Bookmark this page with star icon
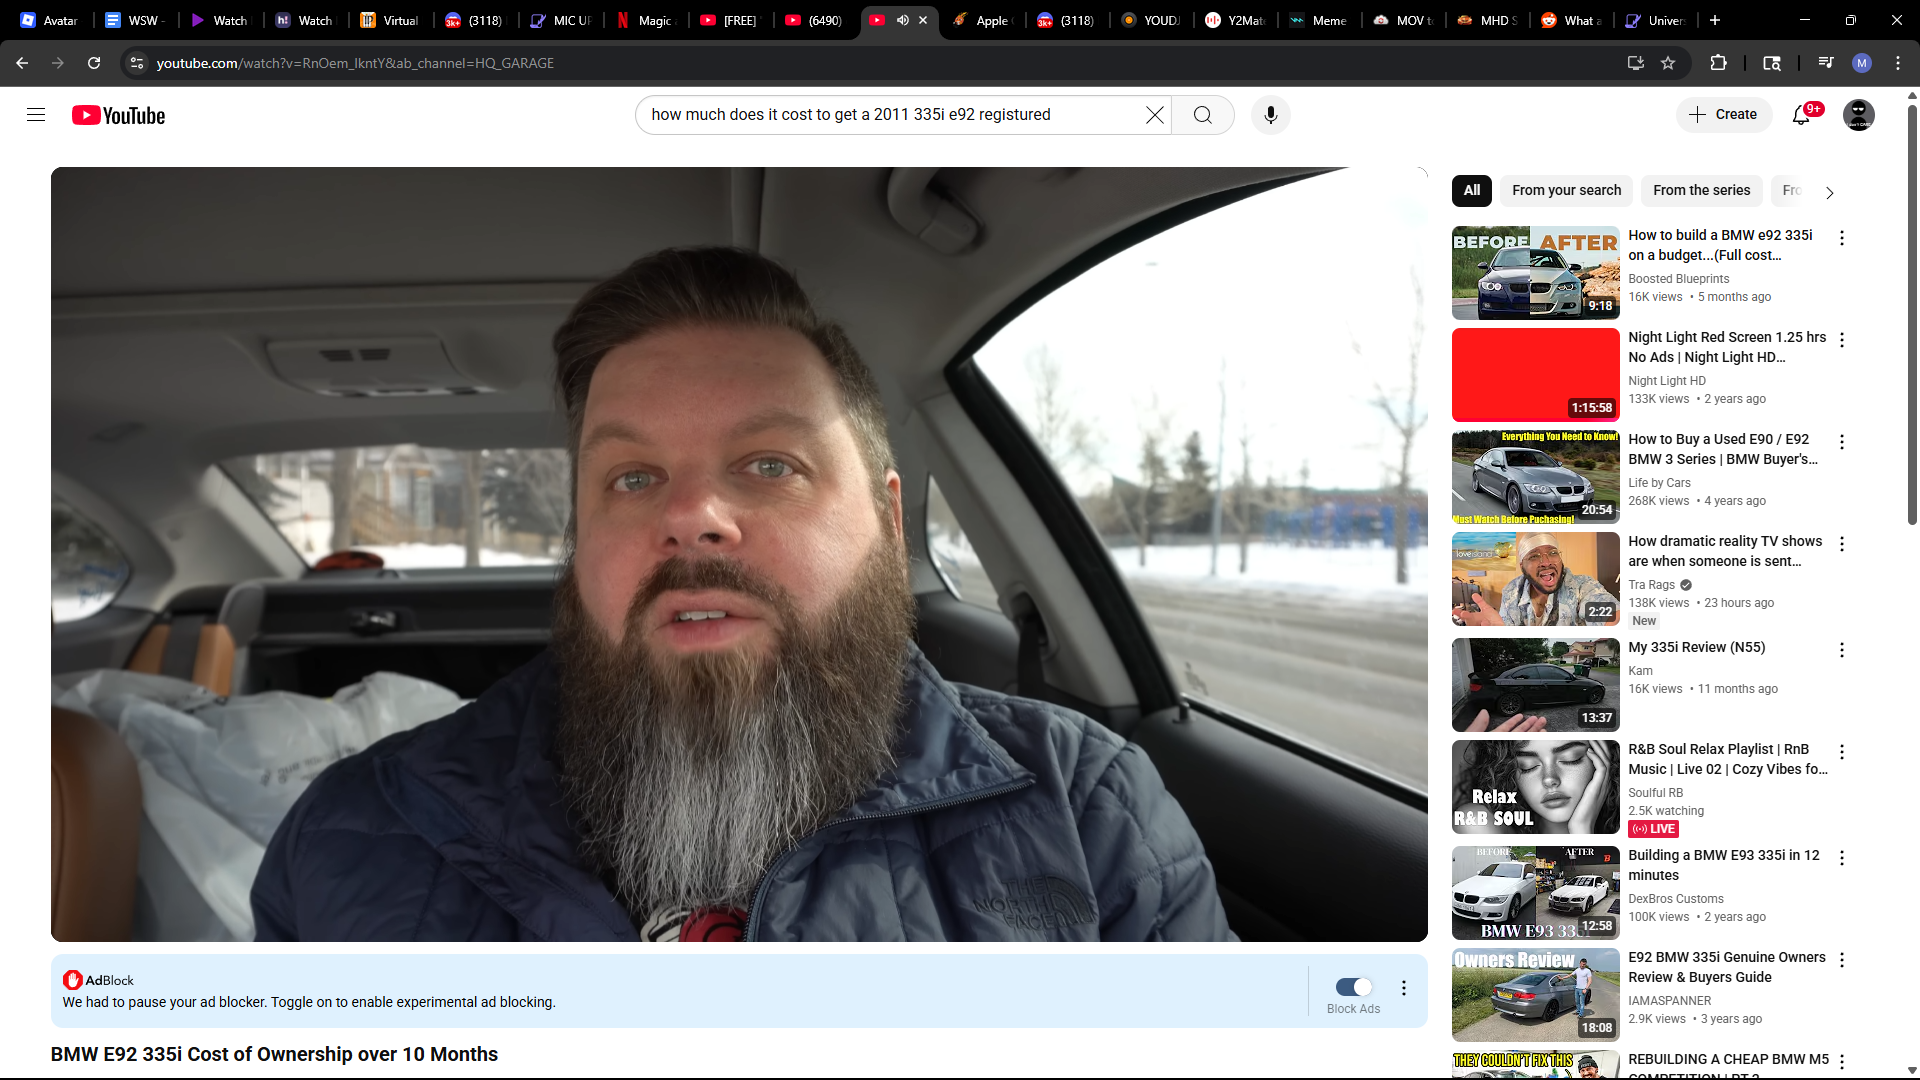1920x1080 pixels. [1668, 63]
